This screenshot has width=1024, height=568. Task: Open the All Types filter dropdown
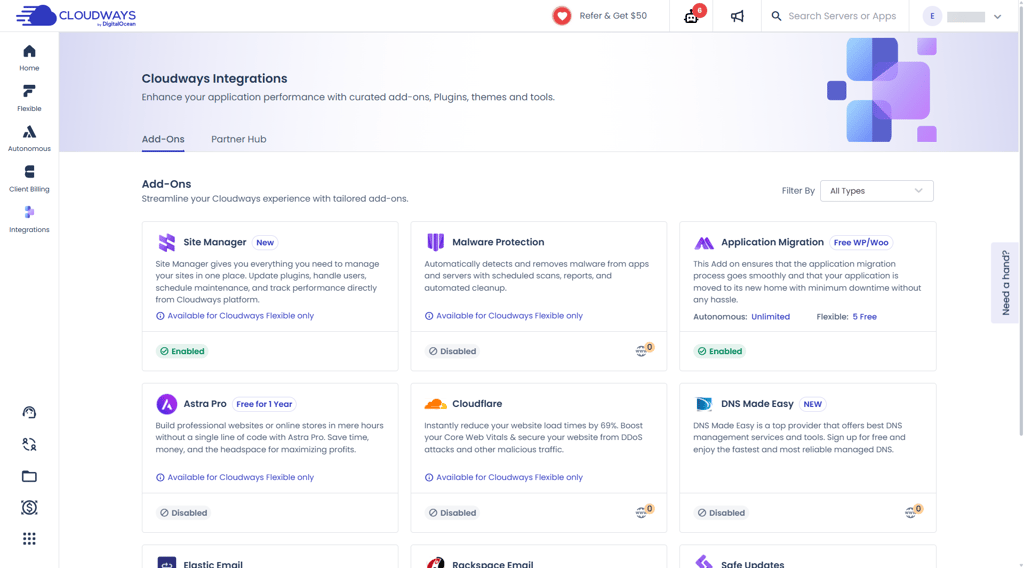876,191
